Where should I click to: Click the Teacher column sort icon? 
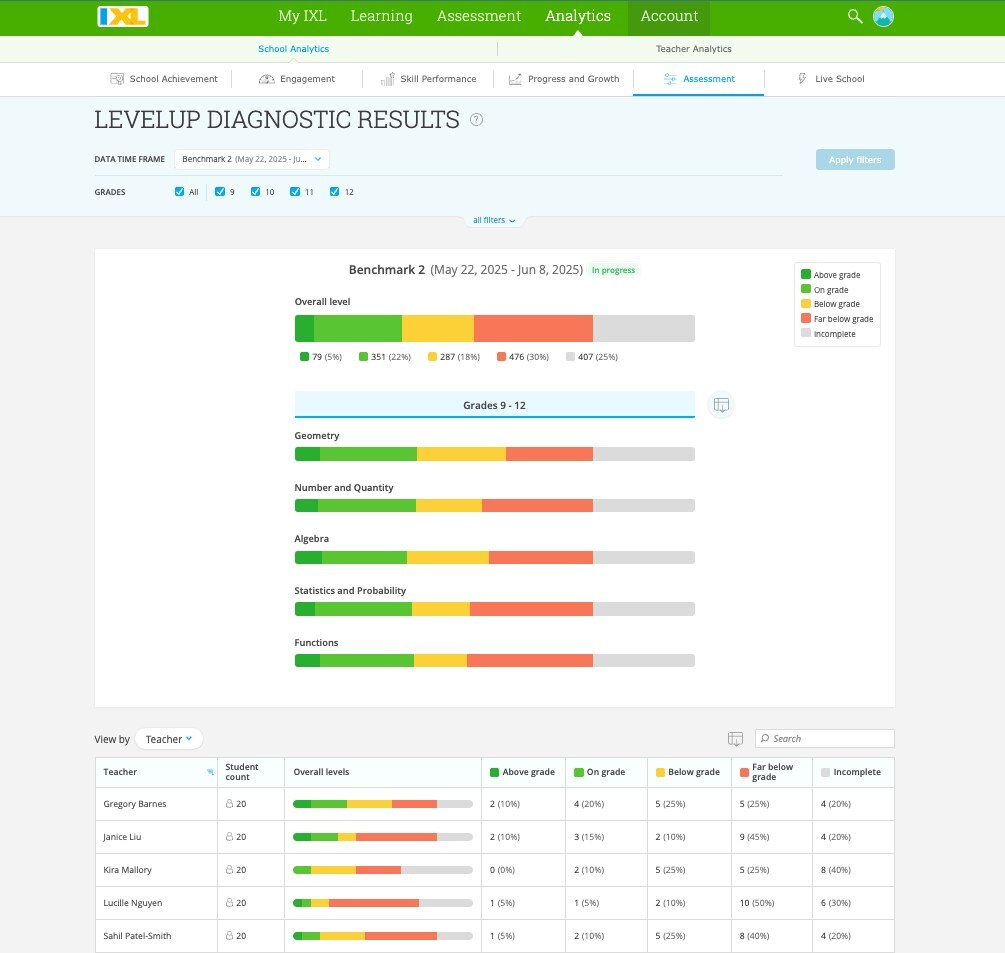210,772
